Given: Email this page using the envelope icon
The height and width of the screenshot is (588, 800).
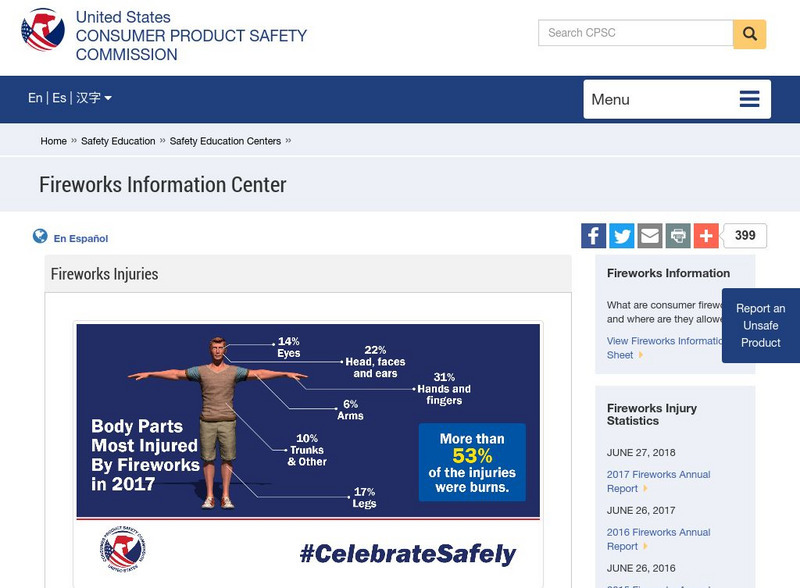Looking at the screenshot, I should 649,236.
